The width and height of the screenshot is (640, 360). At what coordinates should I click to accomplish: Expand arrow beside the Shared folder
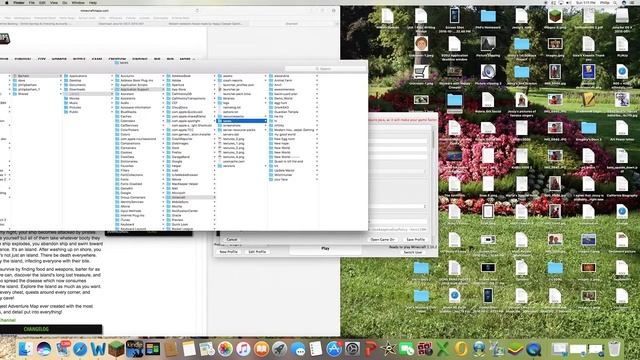point(61,94)
